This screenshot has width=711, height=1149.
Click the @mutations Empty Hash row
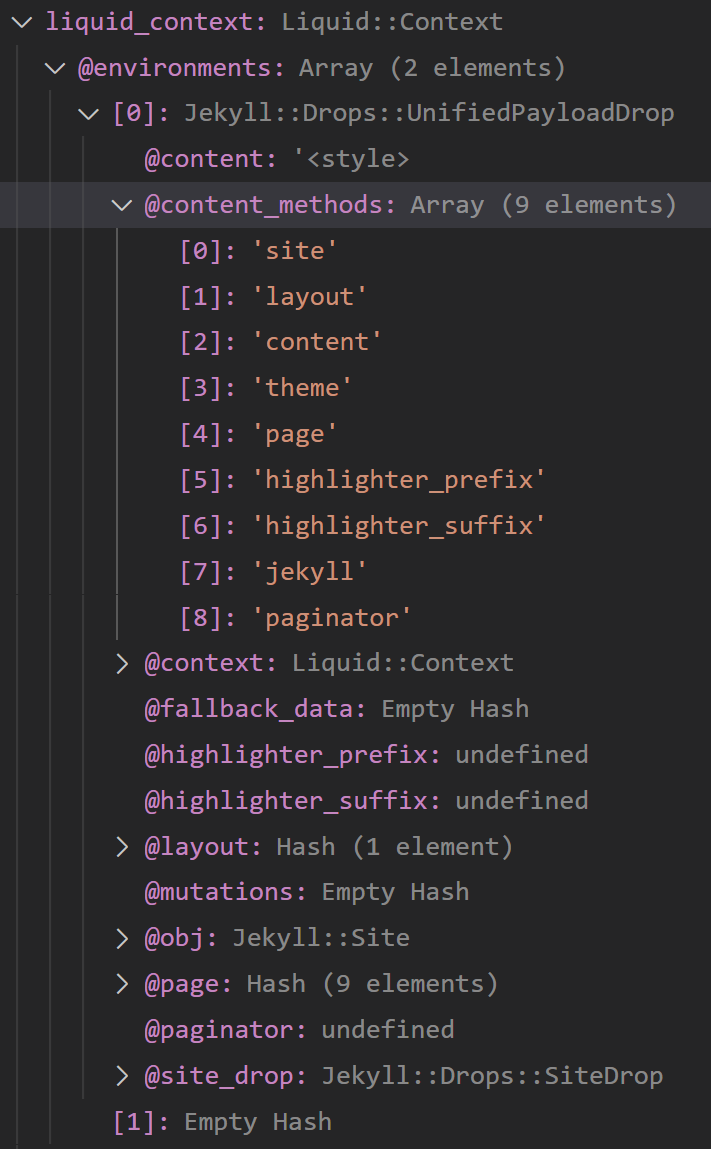click(306, 892)
